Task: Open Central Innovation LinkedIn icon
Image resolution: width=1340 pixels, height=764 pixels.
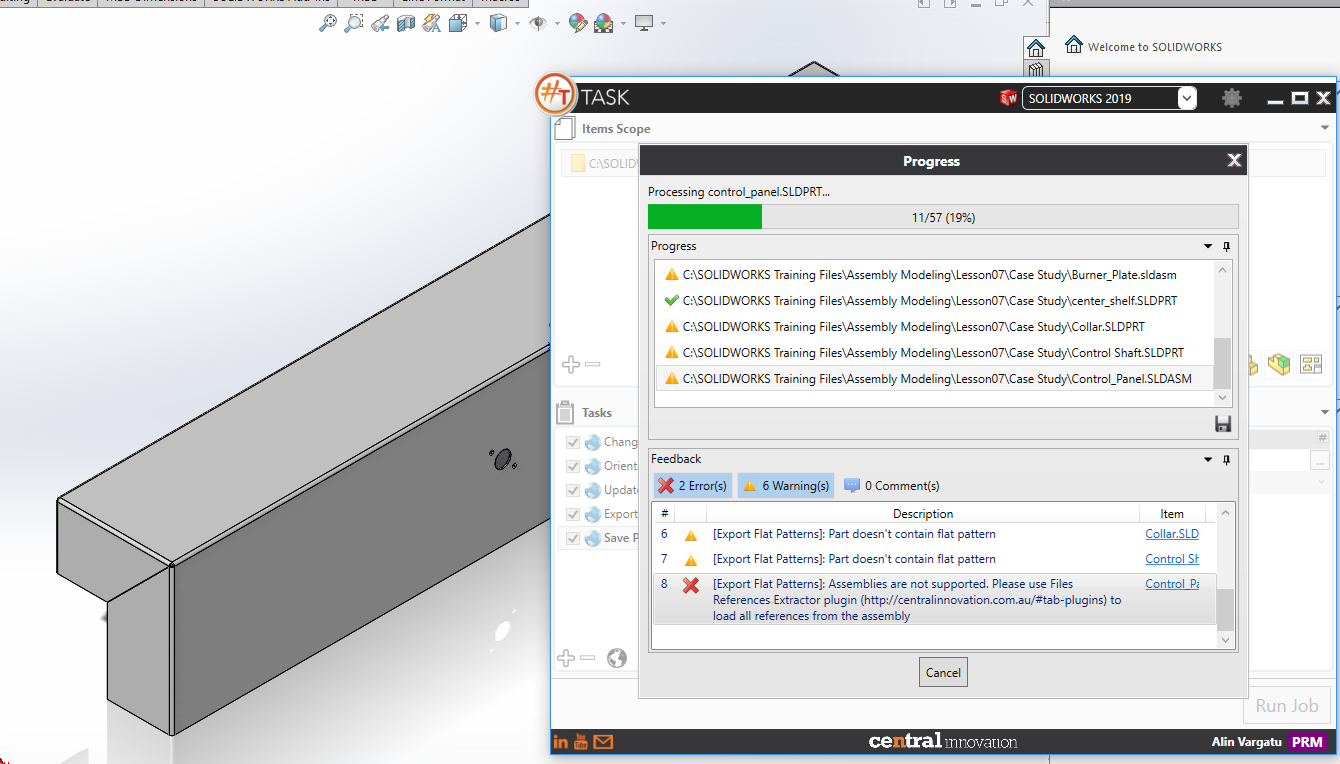Action: click(560, 742)
